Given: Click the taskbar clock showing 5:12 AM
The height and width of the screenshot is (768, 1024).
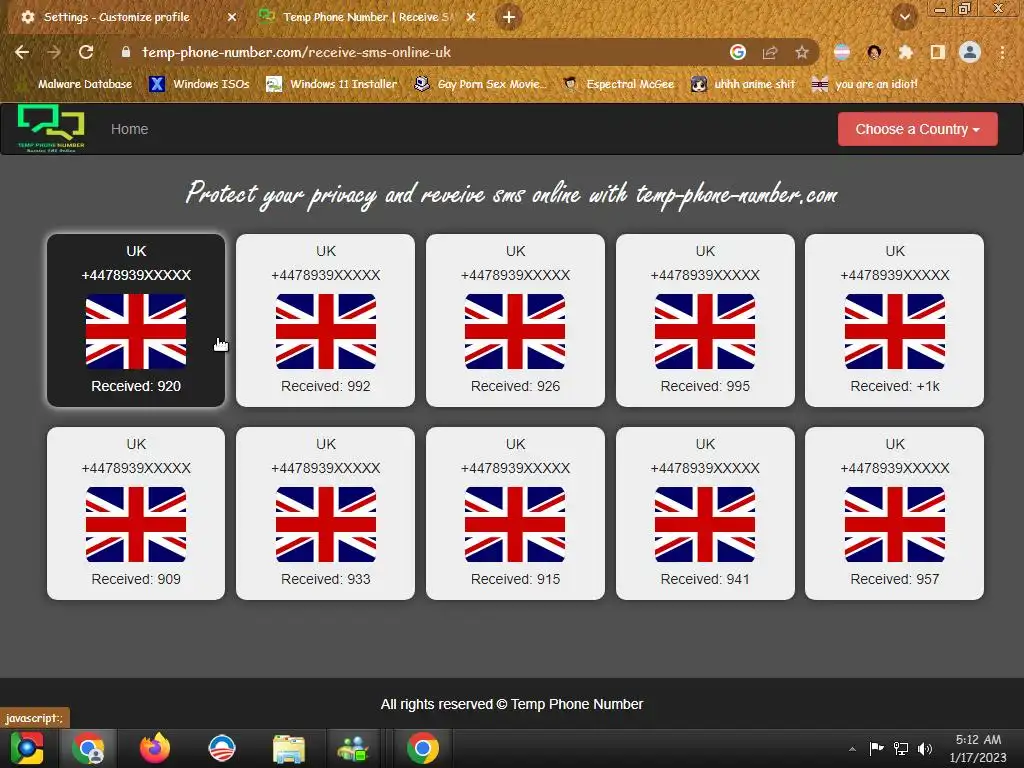Looking at the screenshot, I should [x=978, y=748].
